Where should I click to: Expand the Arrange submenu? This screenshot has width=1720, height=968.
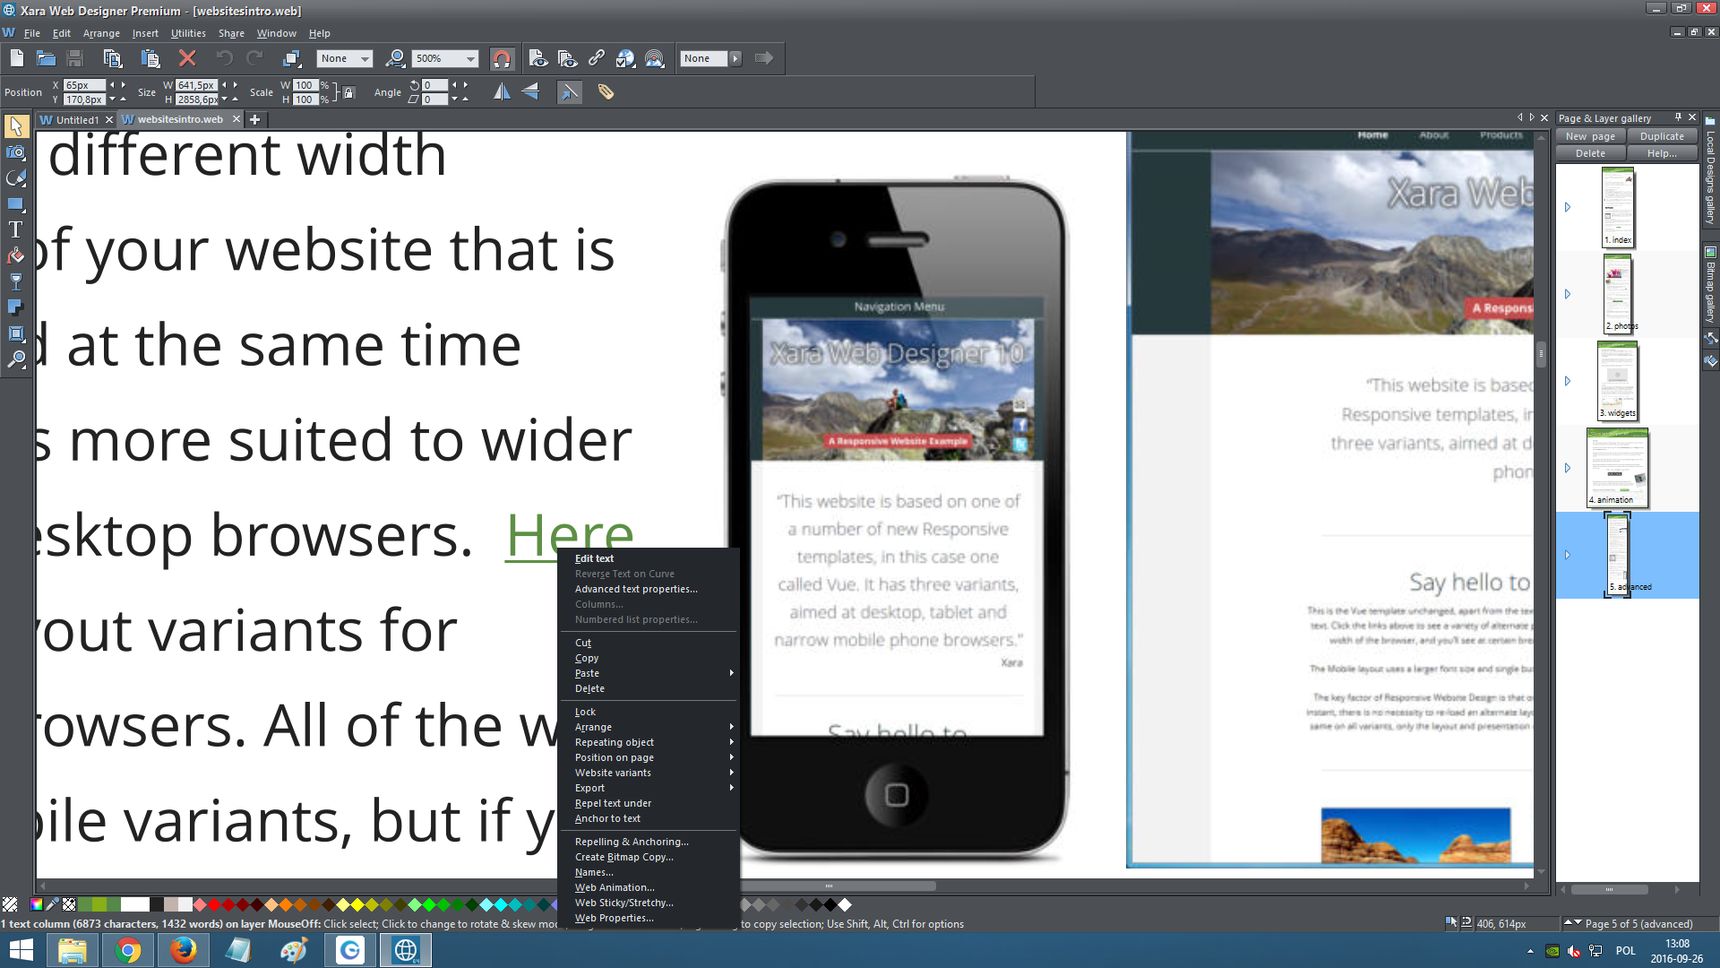tap(655, 727)
